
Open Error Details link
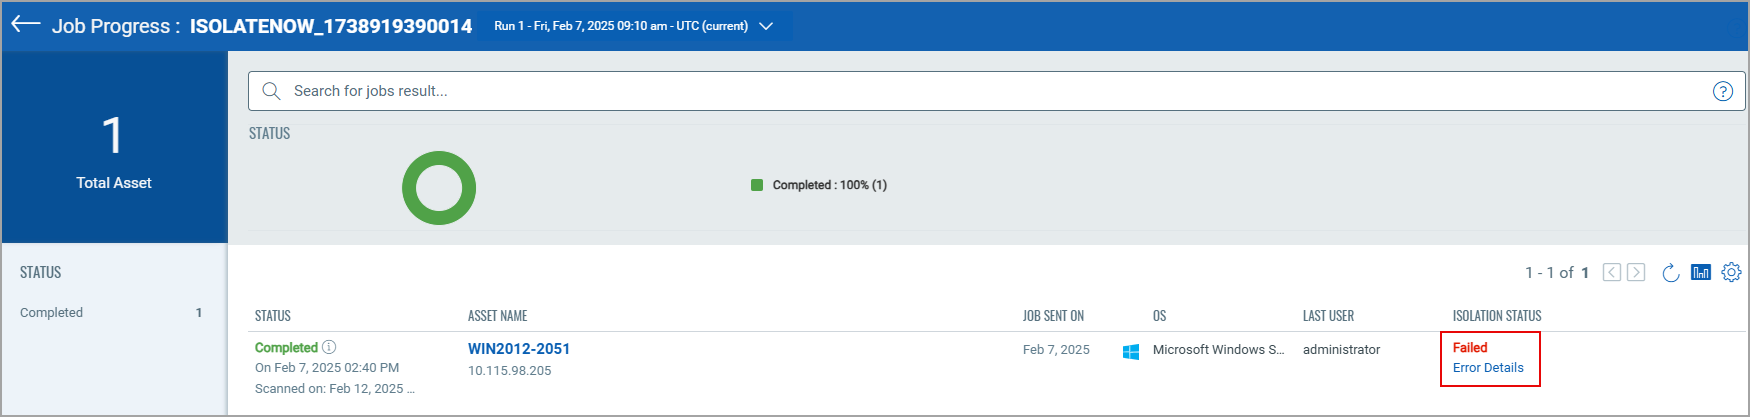(x=1488, y=368)
